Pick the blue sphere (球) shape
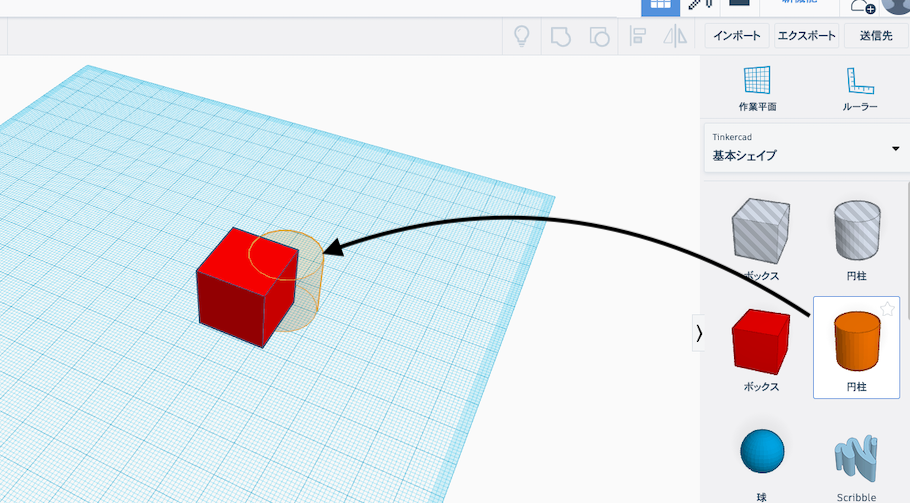 [761, 452]
